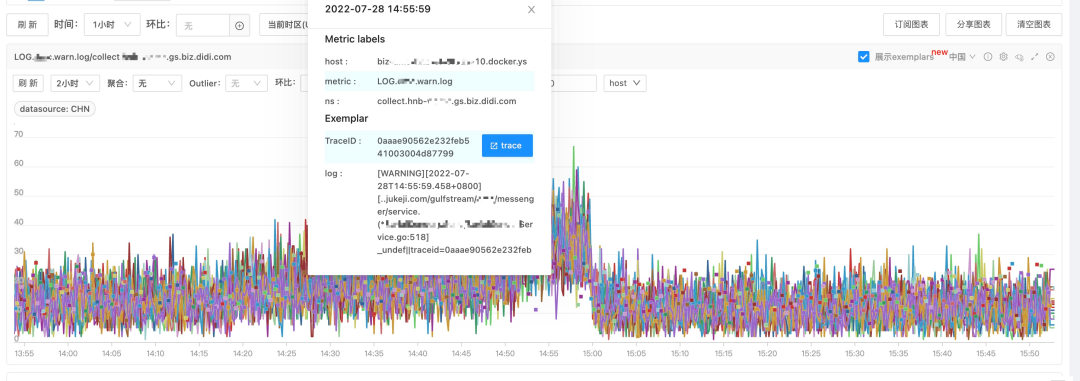
Task: Open chart settings gear icon
Action: click(x=1004, y=57)
